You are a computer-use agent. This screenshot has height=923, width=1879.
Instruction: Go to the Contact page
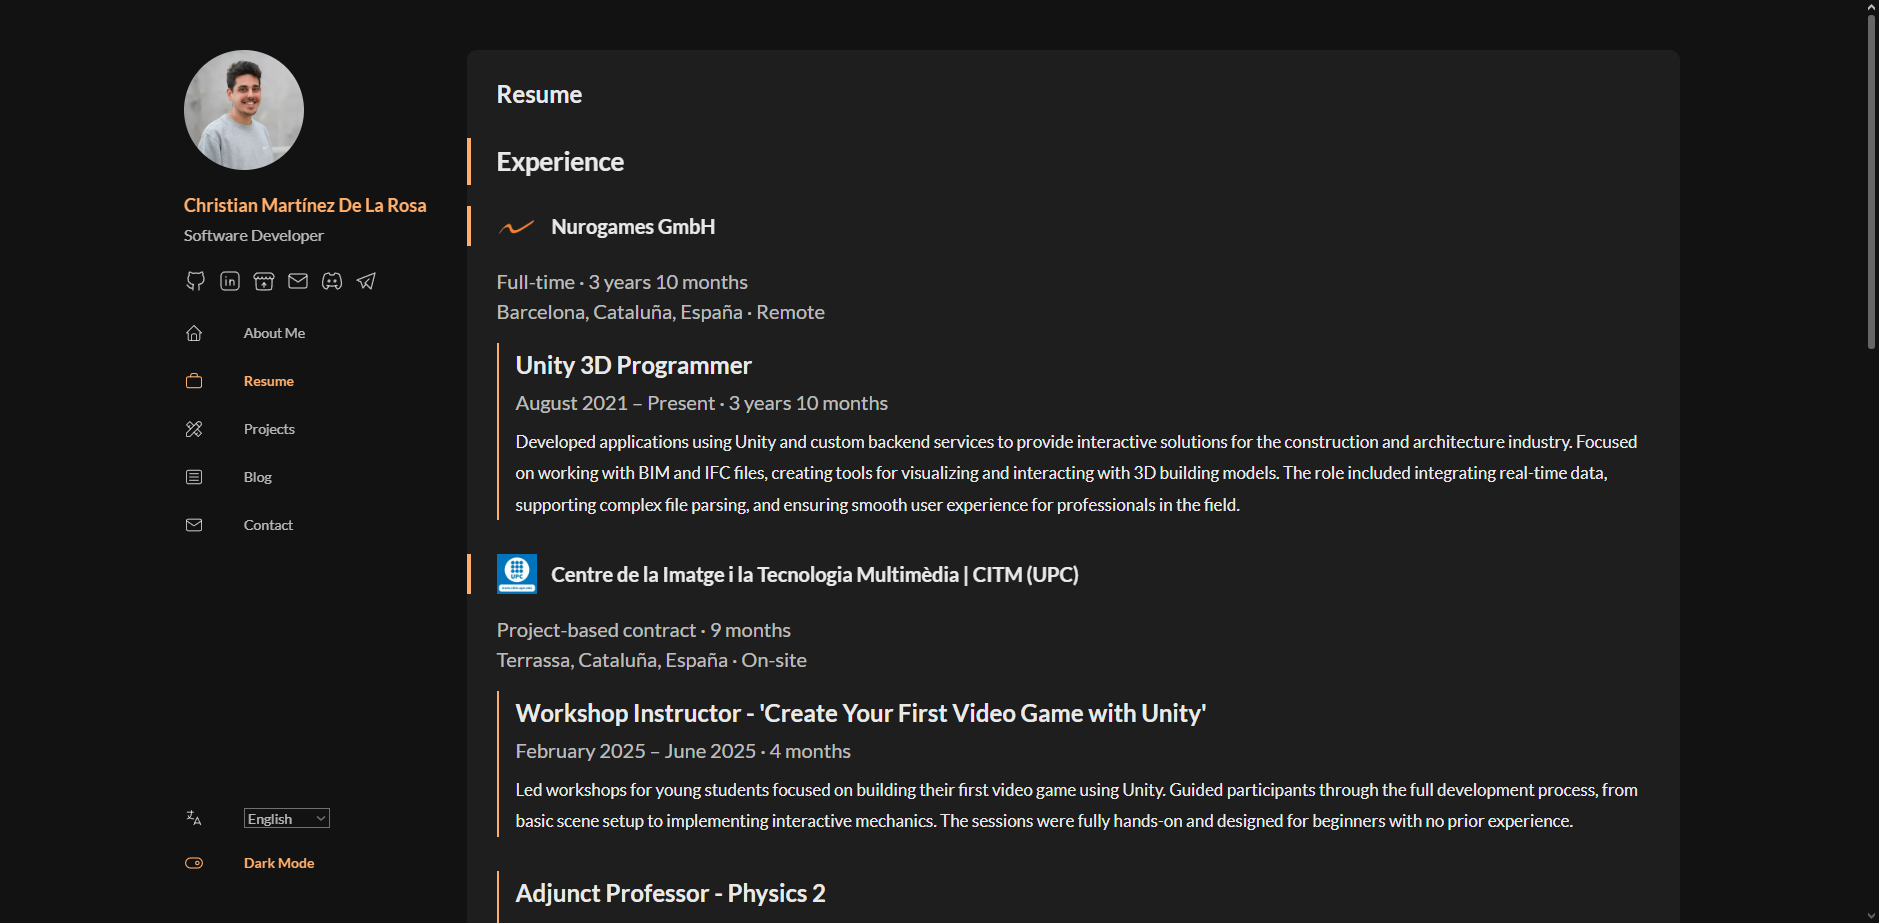coord(268,525)
